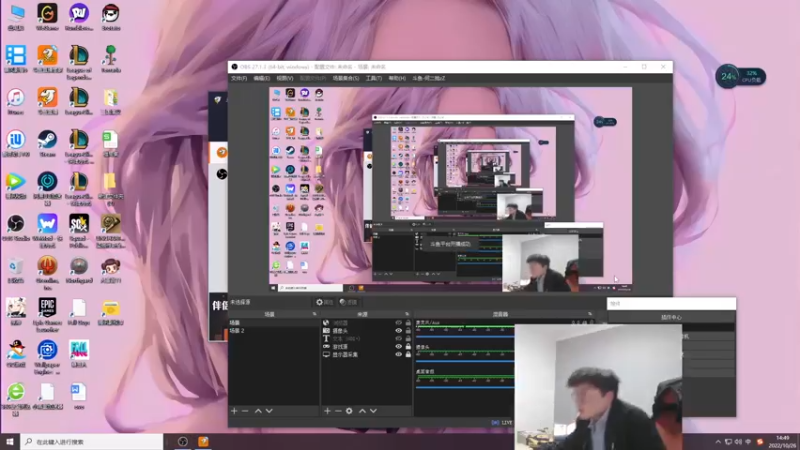
Task: Toggle lock on the 显示器采集 display source
Action: pos(408,355)
